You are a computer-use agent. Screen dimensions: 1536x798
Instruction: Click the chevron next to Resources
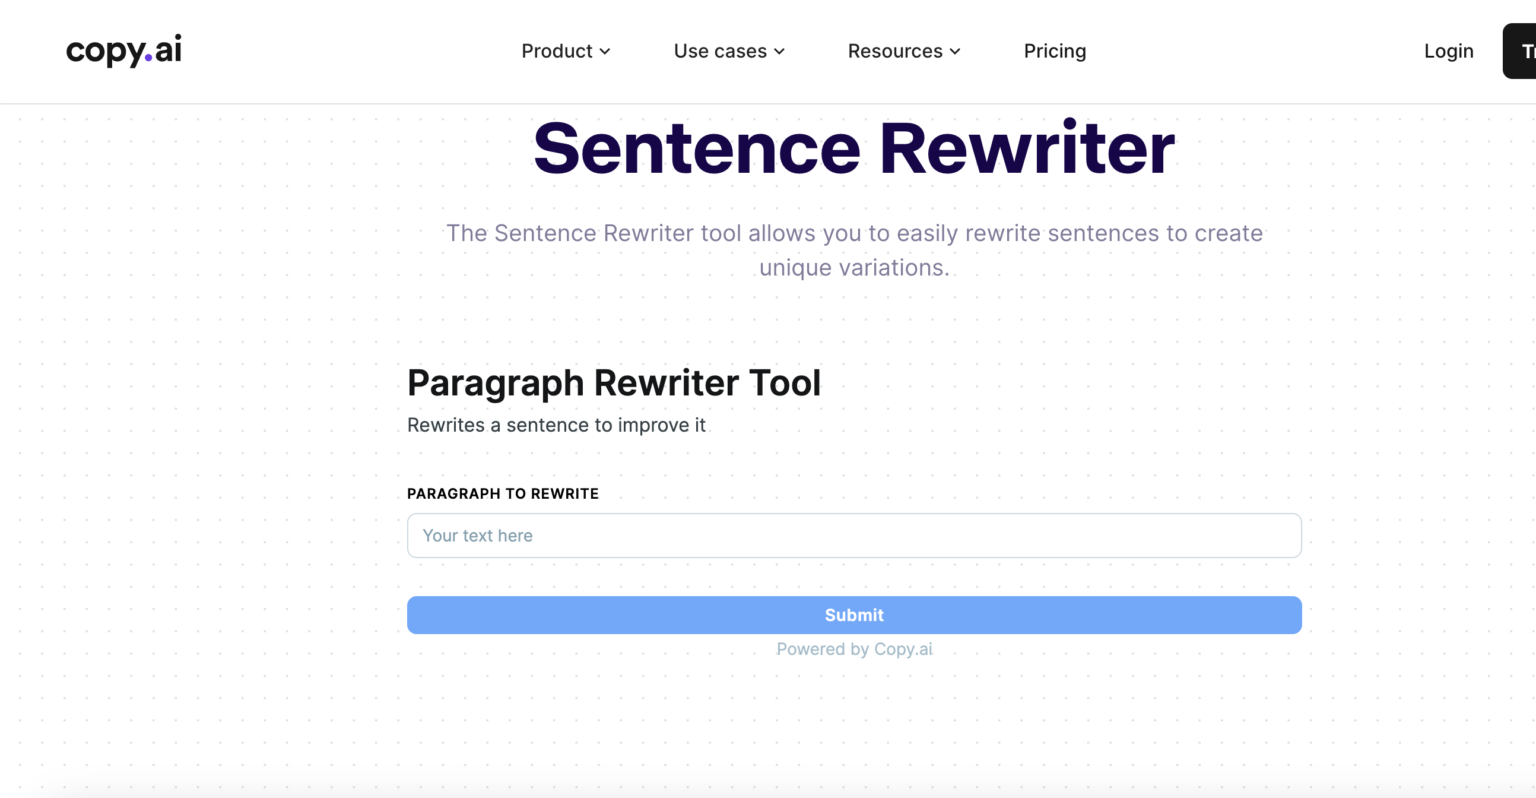(x=954, y=51)
